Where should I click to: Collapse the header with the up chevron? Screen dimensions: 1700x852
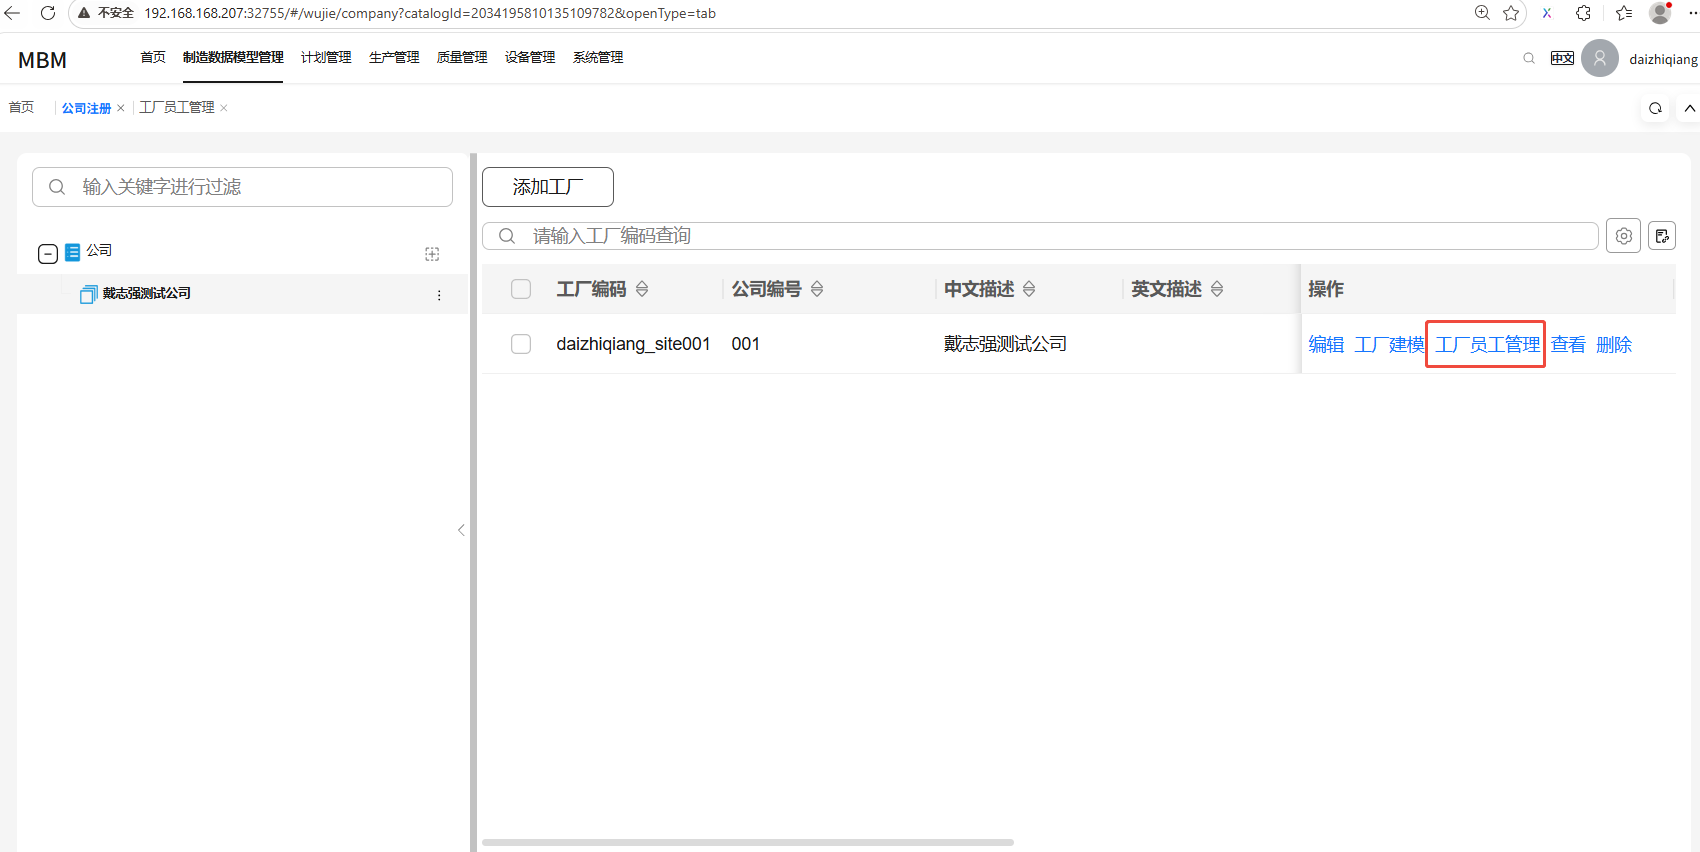[x=1690, y=108]
